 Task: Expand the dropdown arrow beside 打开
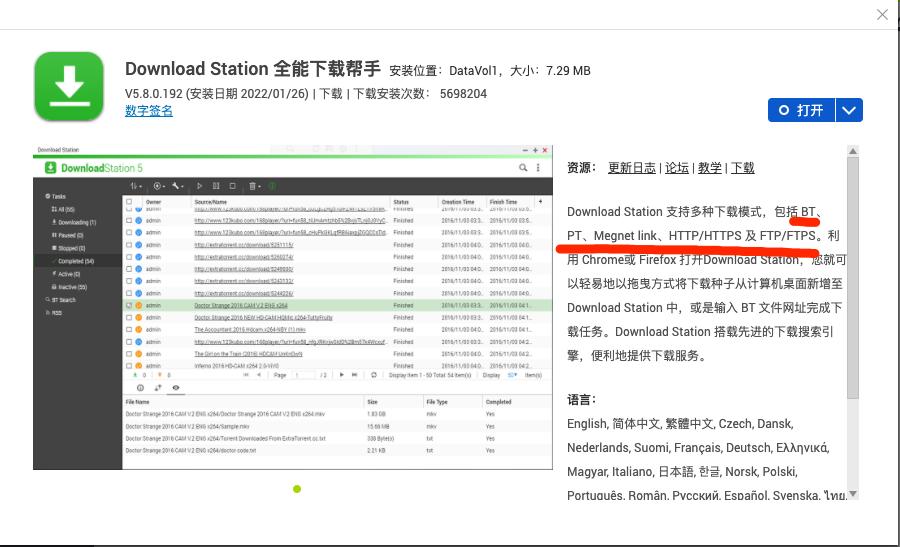pyautogui.click(x=849, y=110)
